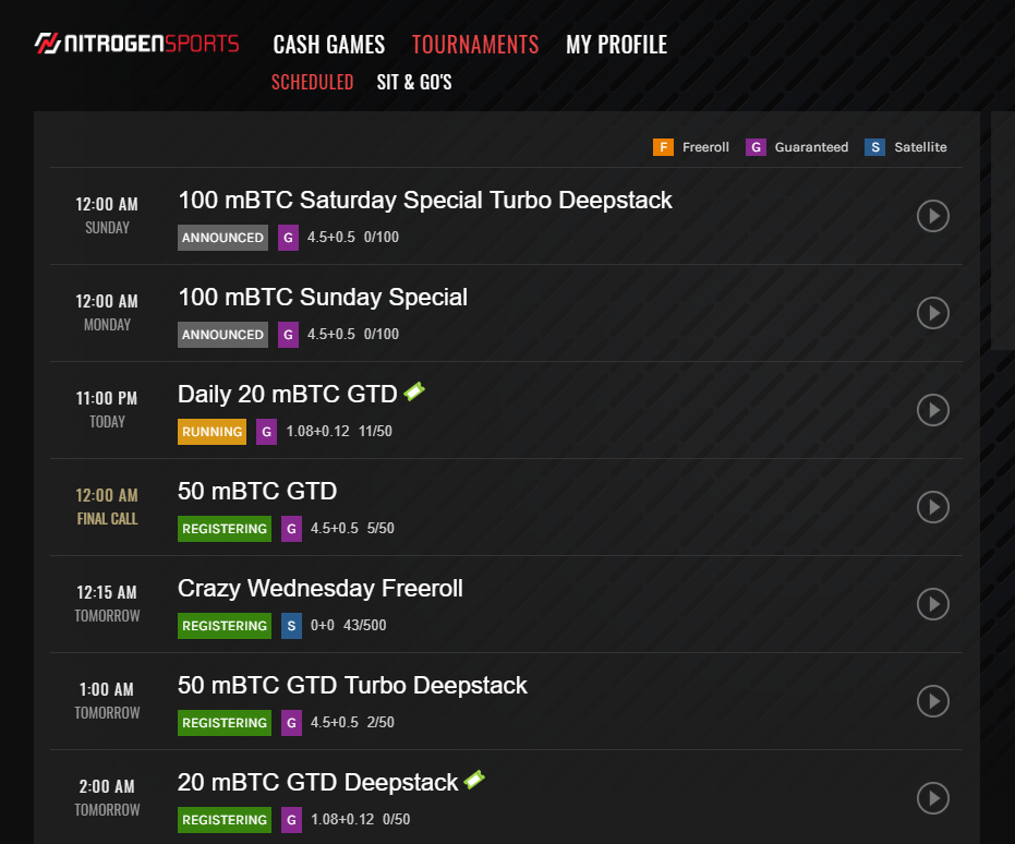Go to Cash Games menu
This screenshot has width=1015, height=844.
[329, 44]
